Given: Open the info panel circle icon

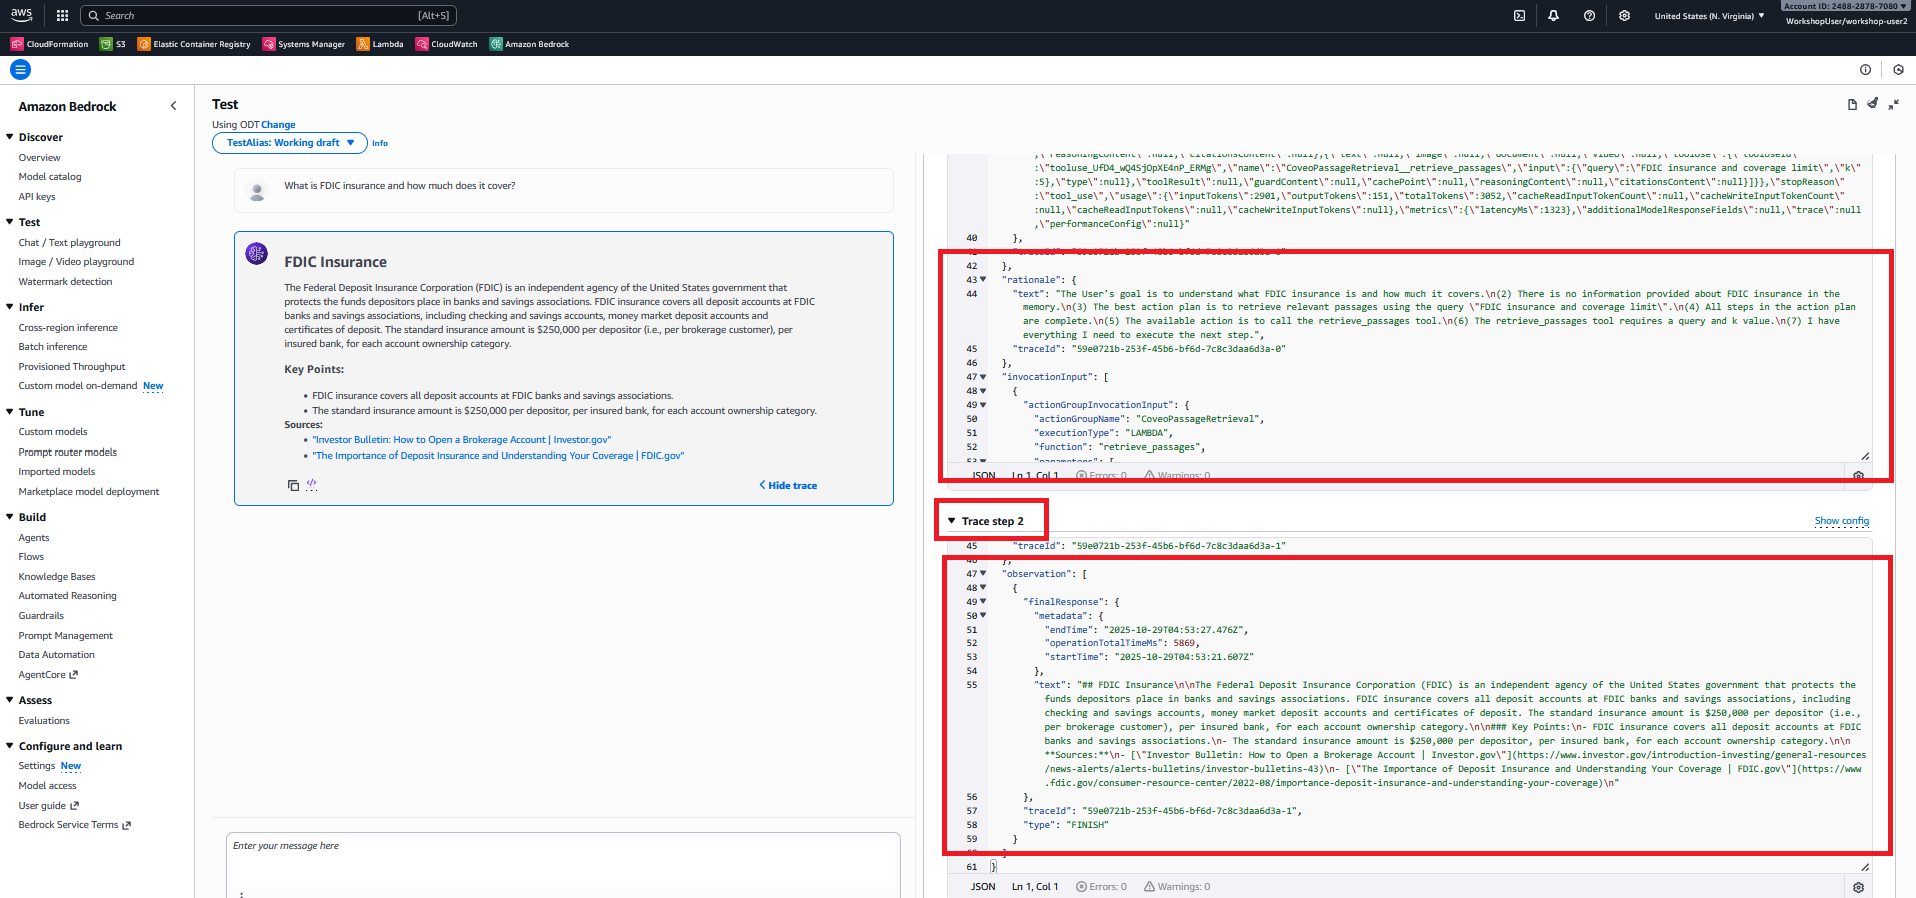Looking at the screenshot, I should tap(1865, 70).
